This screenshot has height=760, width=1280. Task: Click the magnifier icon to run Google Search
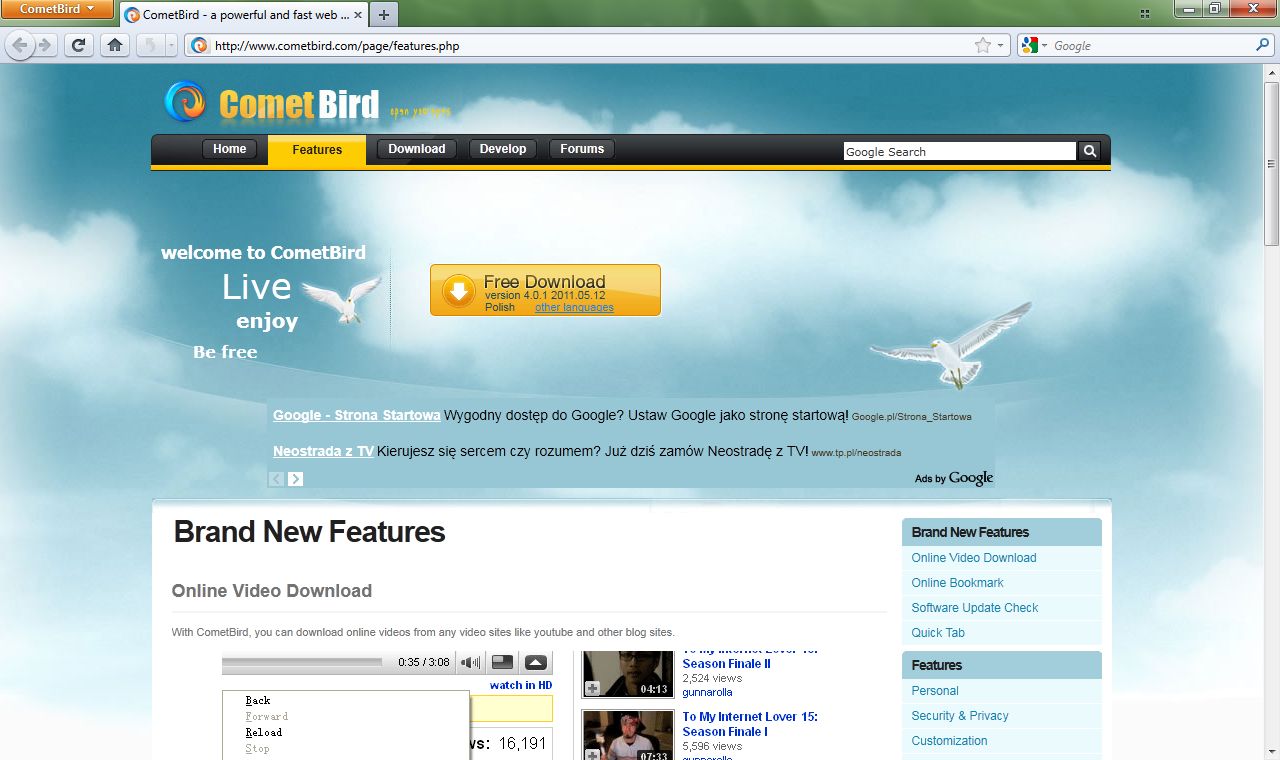click(1089, 150)
